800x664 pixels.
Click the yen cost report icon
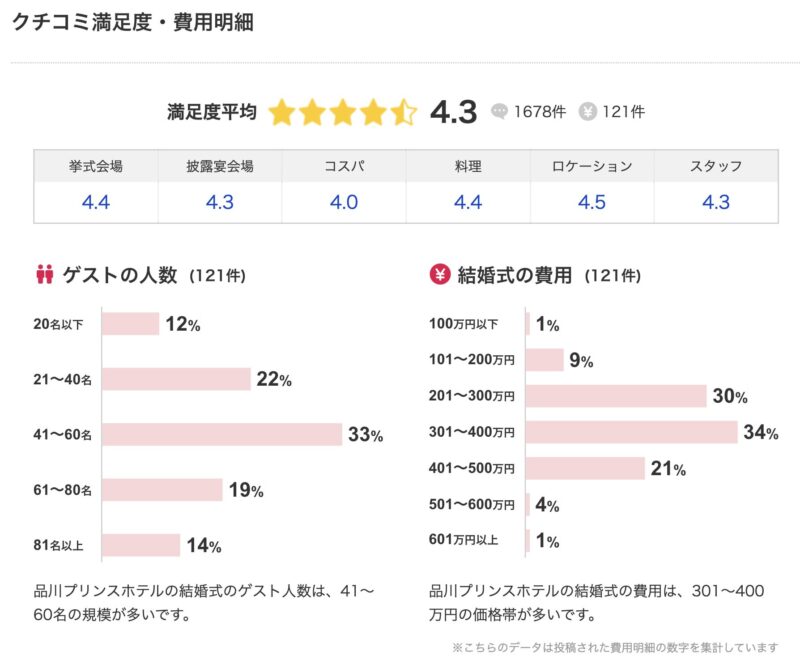pos(588,112)
